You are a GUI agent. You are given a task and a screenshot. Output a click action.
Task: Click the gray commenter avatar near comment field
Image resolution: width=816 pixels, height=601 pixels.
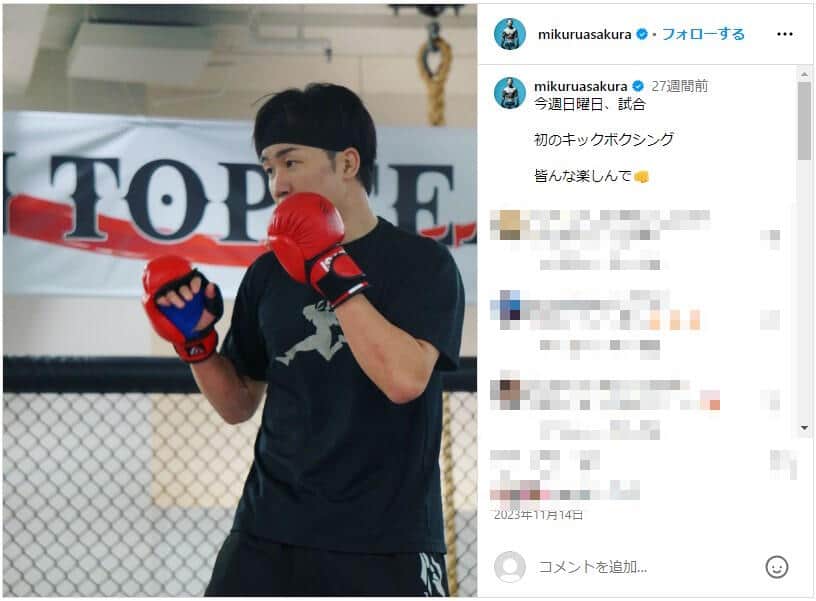tap(509, 567)
